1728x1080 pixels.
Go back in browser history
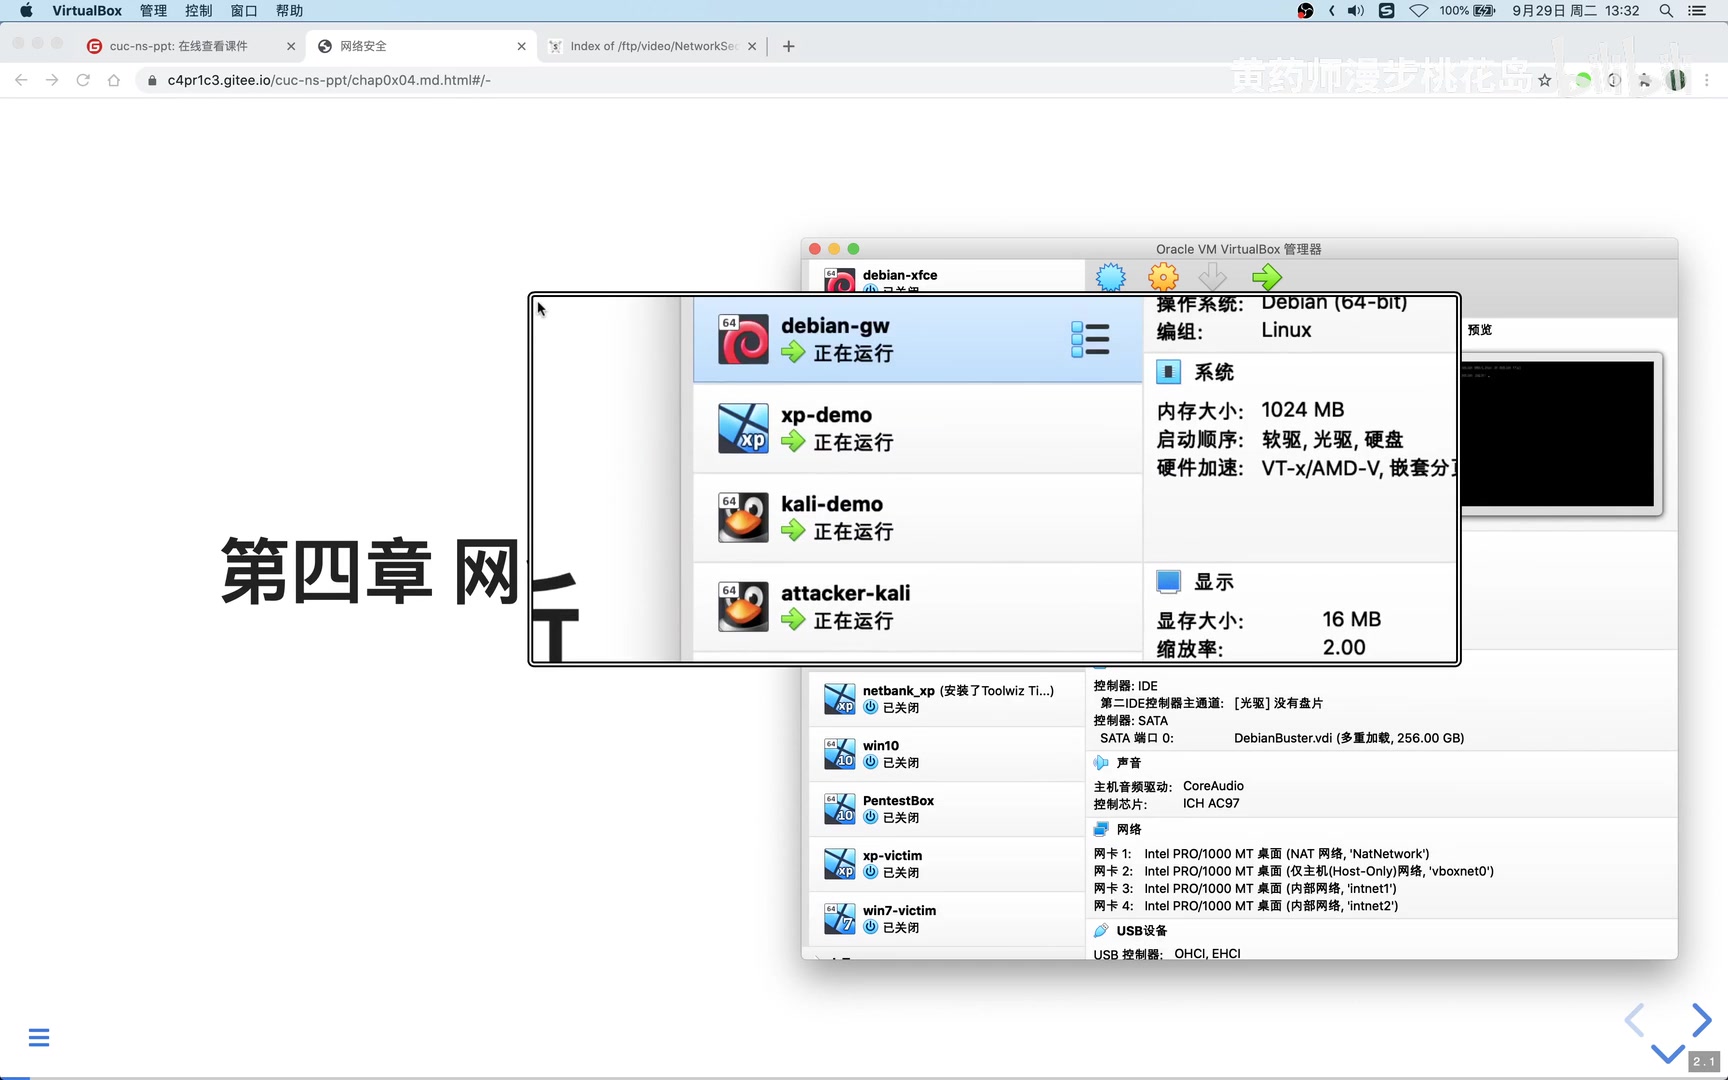tap(21, 80)
